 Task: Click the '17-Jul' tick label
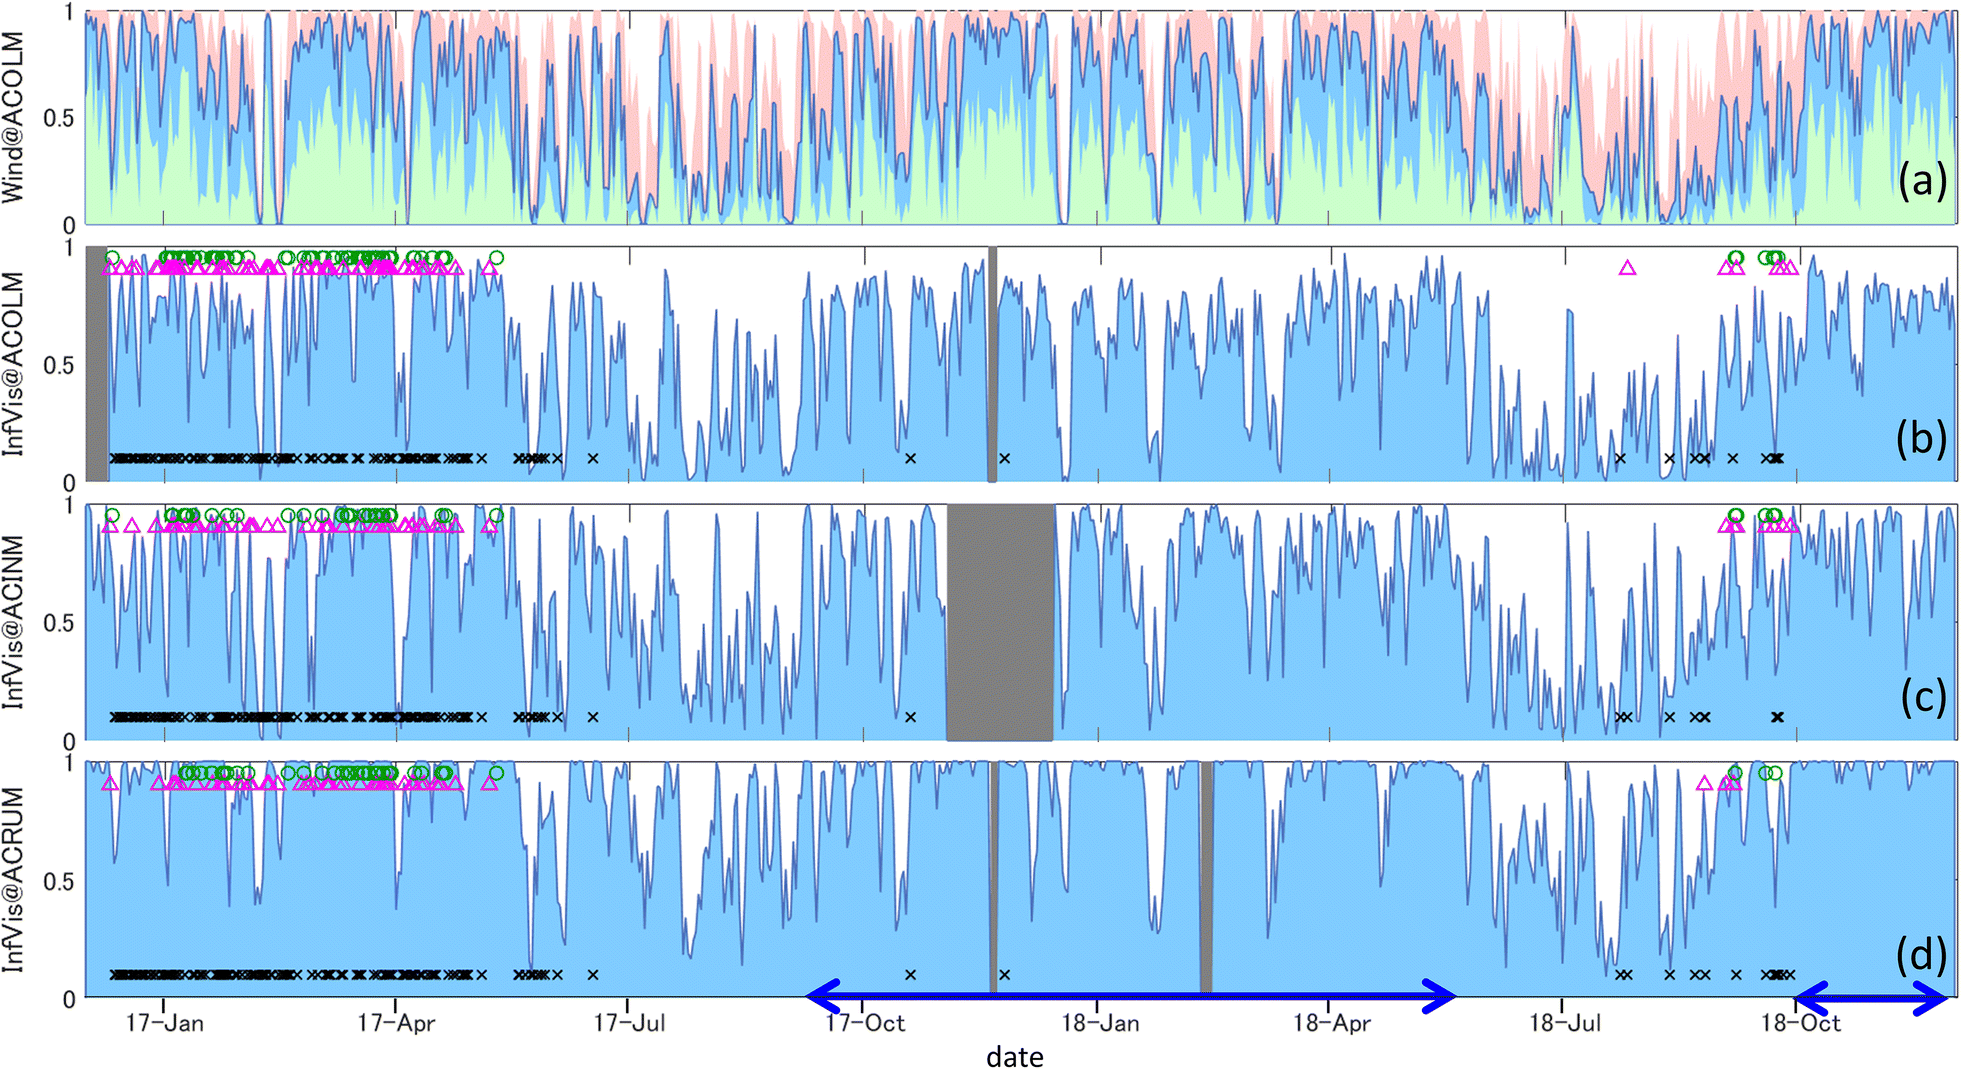click(629, 1023)
